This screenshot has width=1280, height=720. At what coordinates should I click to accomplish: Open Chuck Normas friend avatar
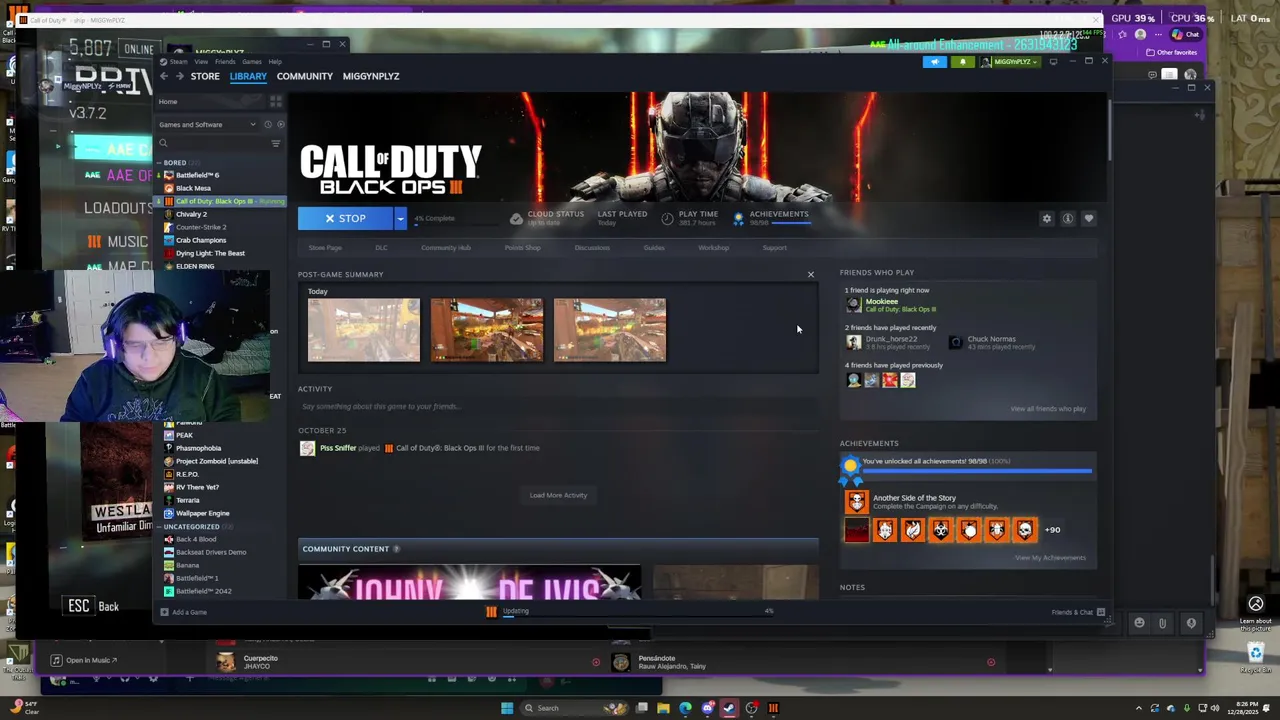[x=955, y=342]
